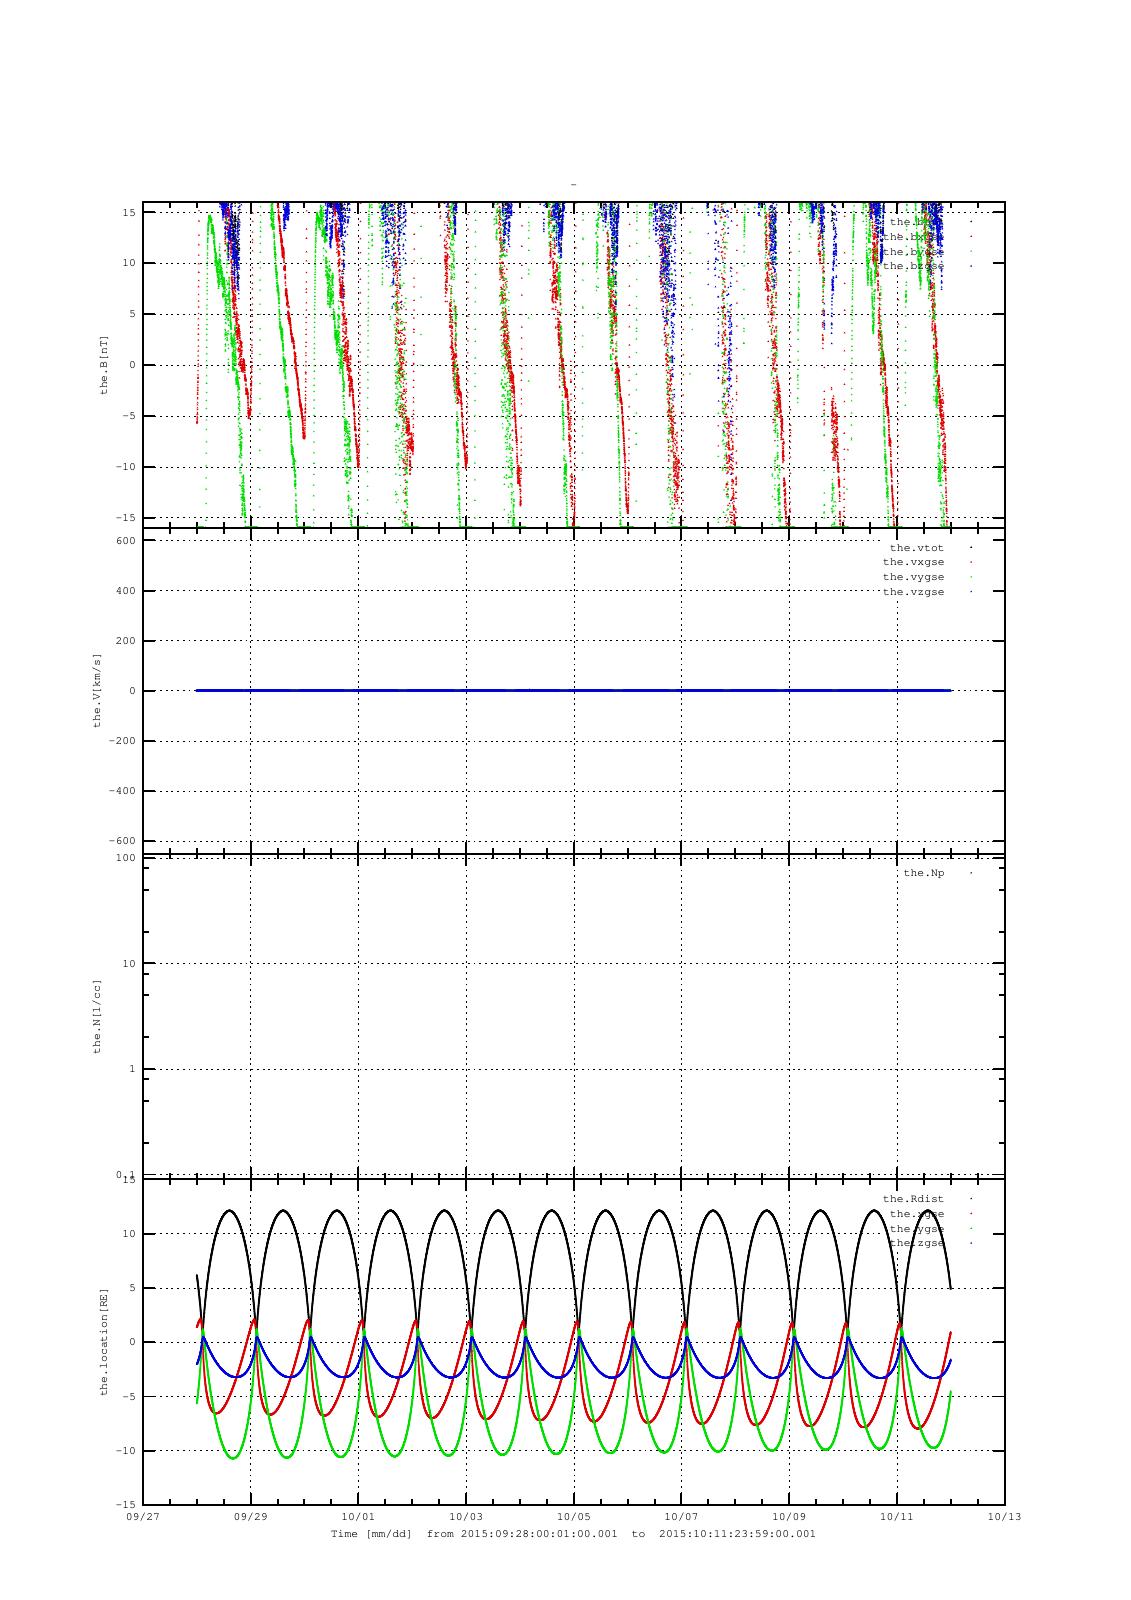Click the 09/27 date tick label

[x=143, y=1517]
